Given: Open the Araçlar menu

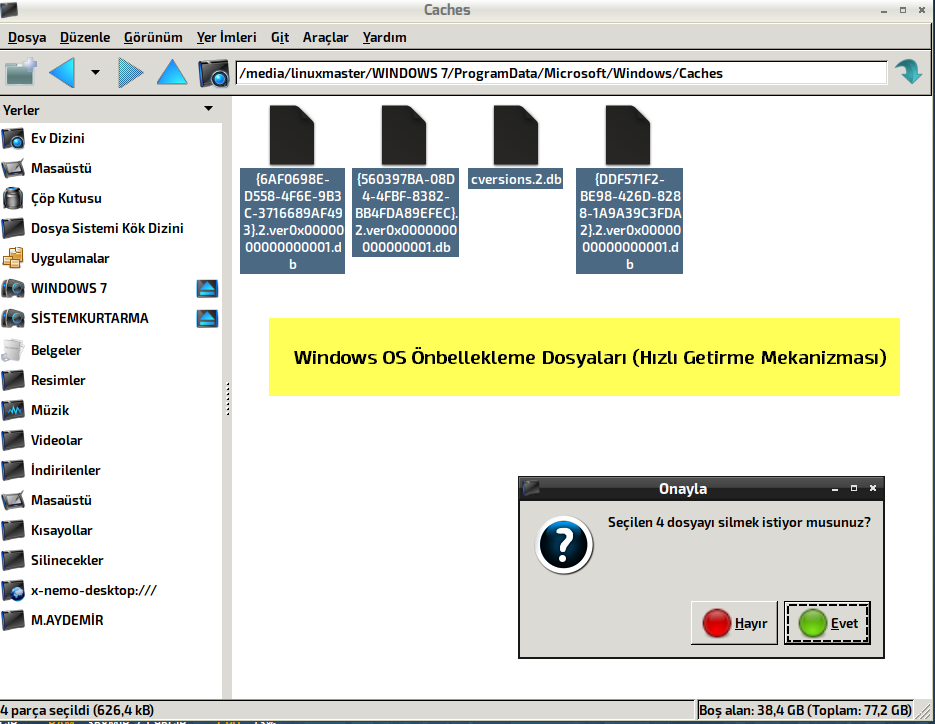Looking at the screenshot, I should tap(326, 38).
